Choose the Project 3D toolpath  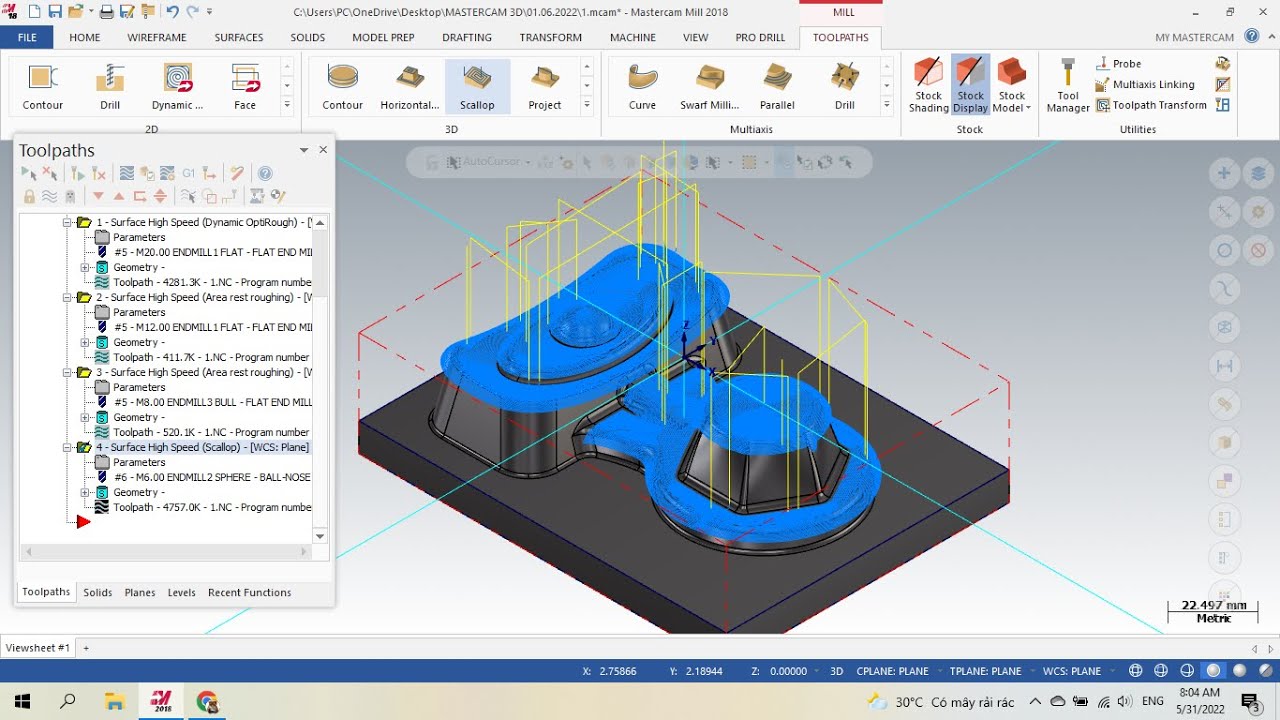pyautogui.click(x=545, y=87)
